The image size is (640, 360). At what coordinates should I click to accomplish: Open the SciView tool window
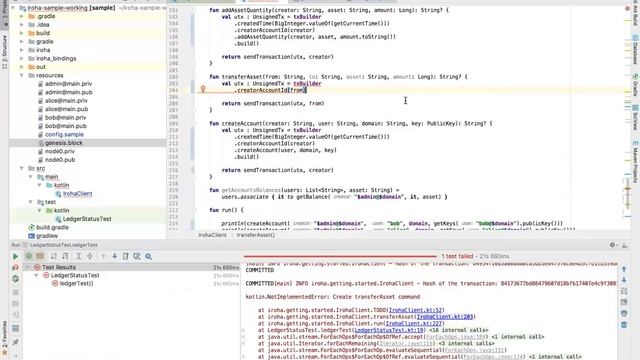[x=635, y=118]
